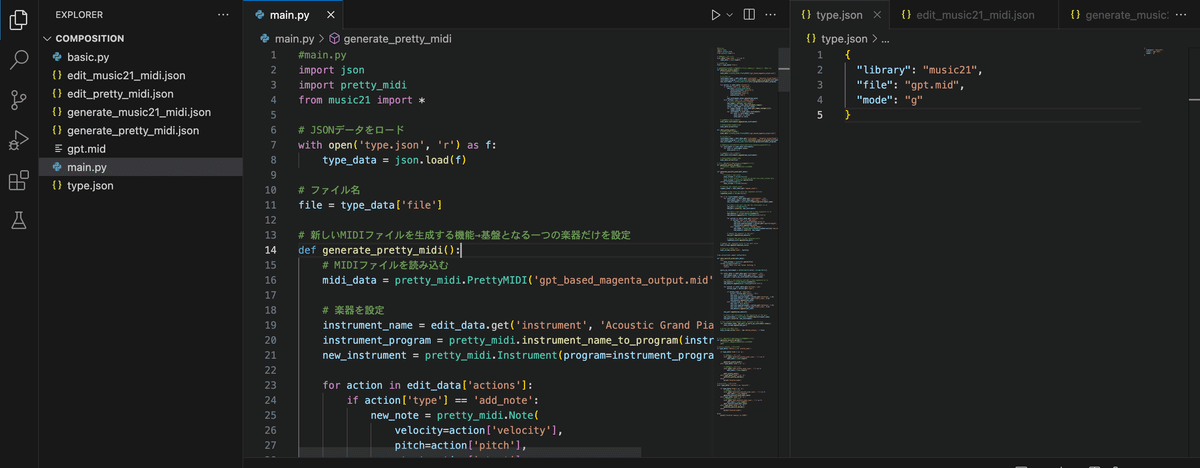Click line number 7 in main.py gutter
Screen dimensions: 1200x468
(273, 144)
